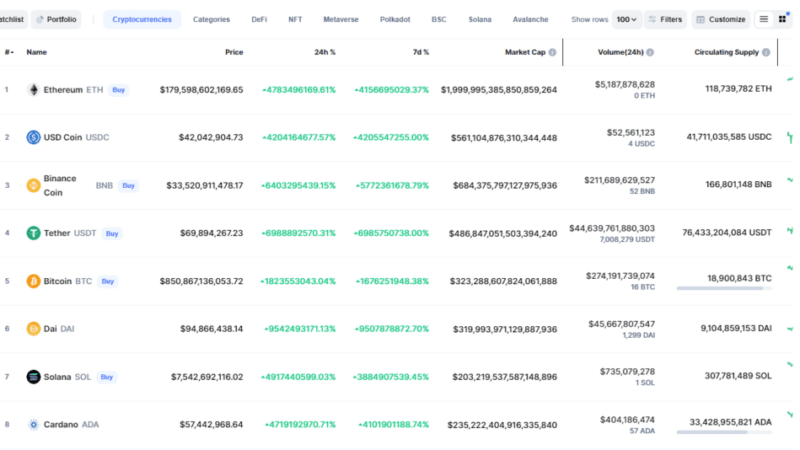Click USD Coin volume $52,561,123
Image resolution: width=800 pixels, height=450 pixels.
click(x=631, y=133)
